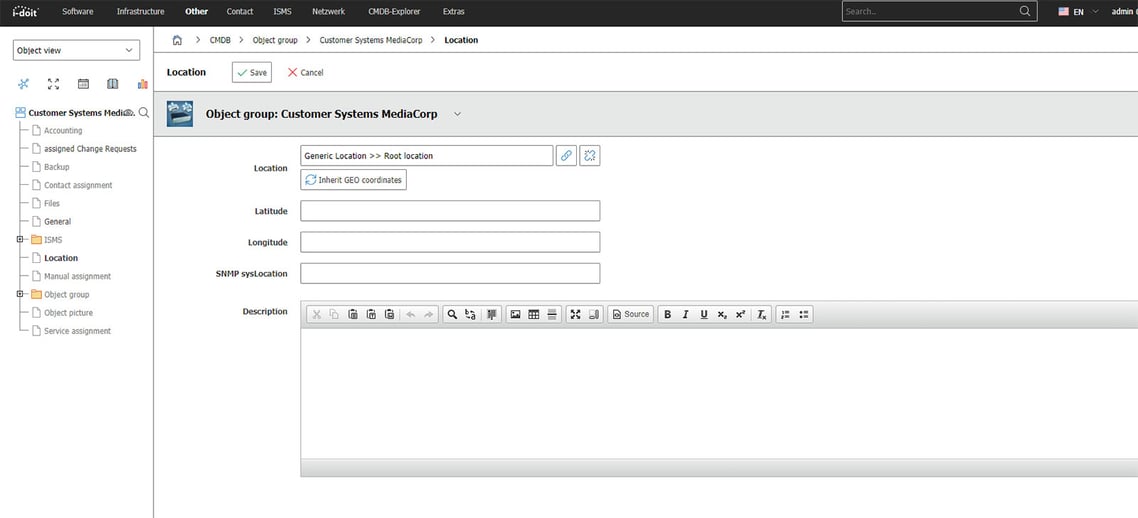Click Inherit GEO coordinates button
The image size is (1138, 518).
point(353,180)
